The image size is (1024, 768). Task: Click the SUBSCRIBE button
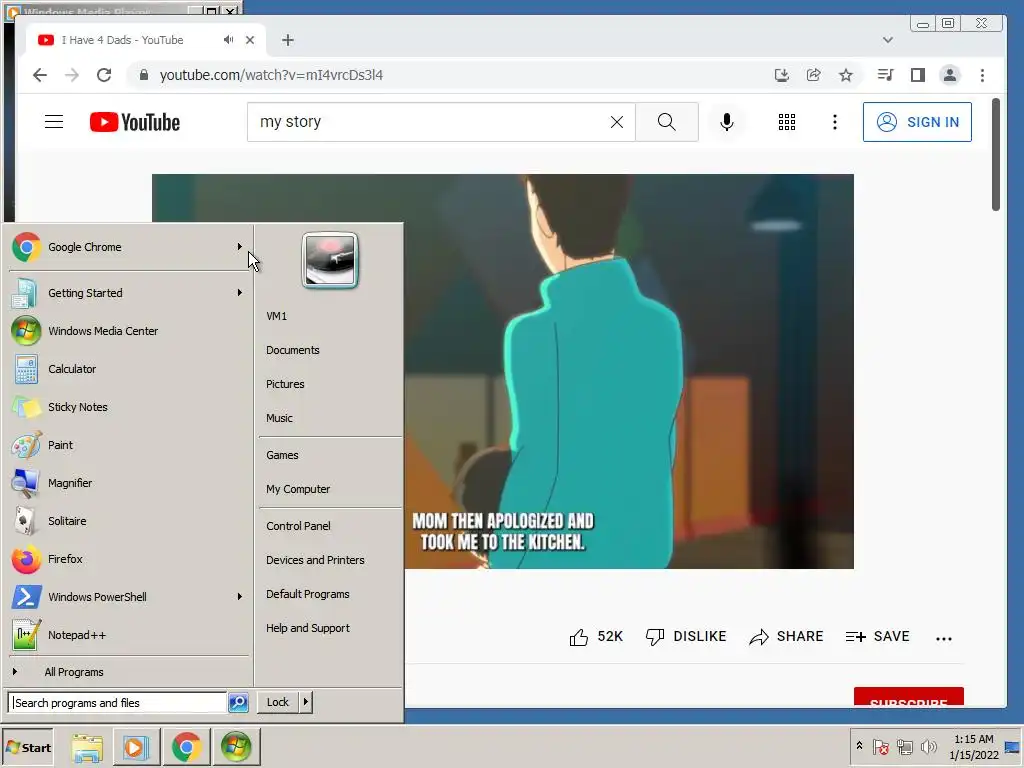908,697
